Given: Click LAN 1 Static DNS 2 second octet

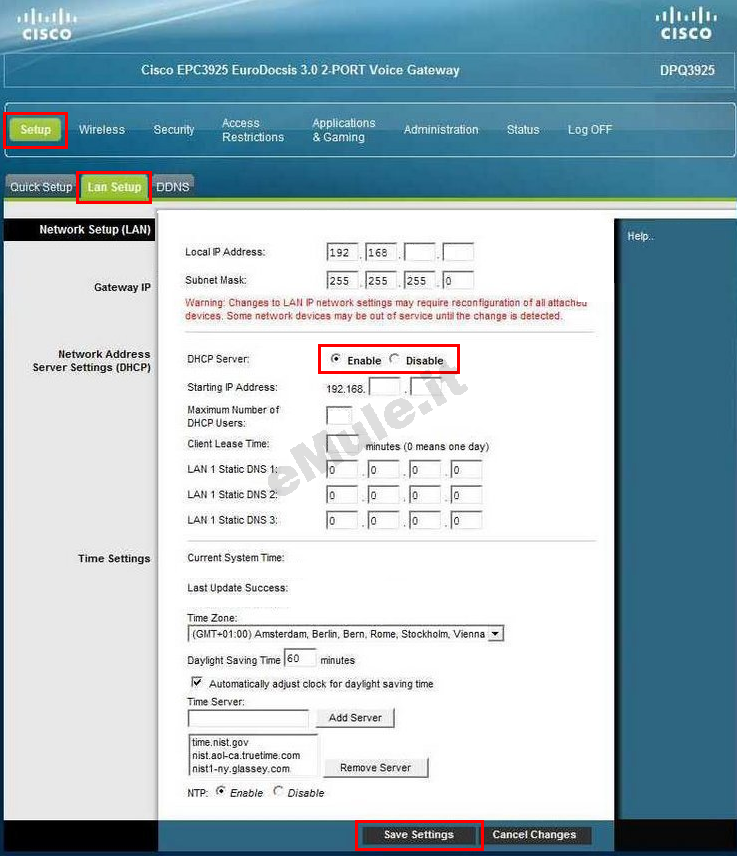Looking at the screenshot, I should click(383, 495).
